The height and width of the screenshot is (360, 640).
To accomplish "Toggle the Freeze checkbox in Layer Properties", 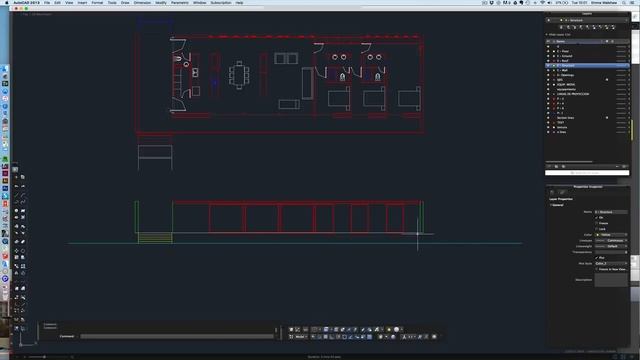I will [597, 223].
